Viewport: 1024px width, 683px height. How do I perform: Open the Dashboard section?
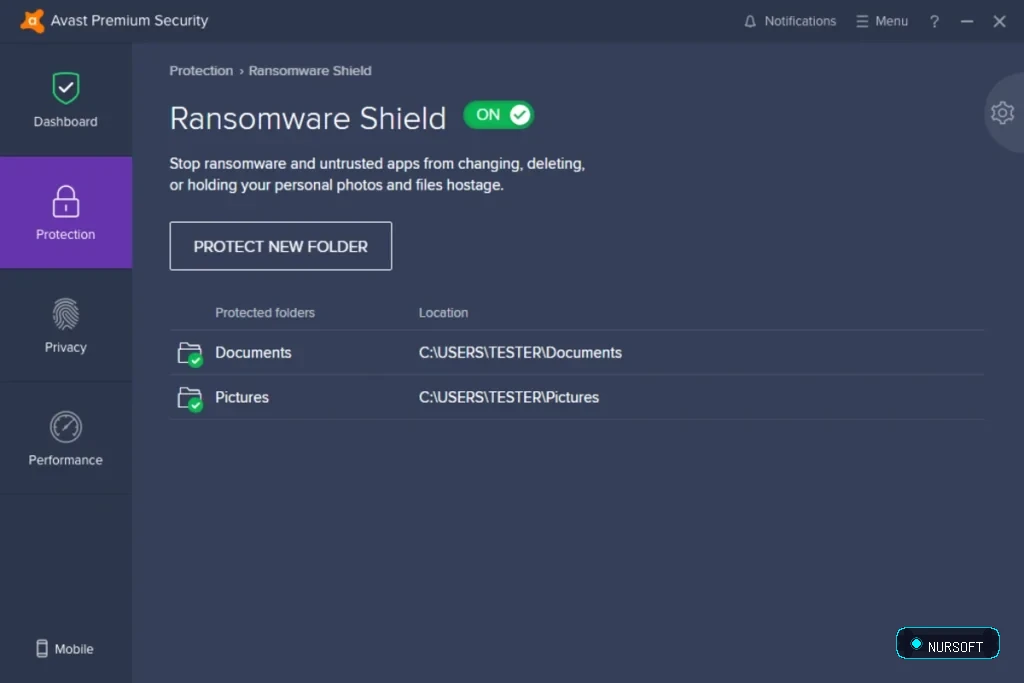[65, 100]
